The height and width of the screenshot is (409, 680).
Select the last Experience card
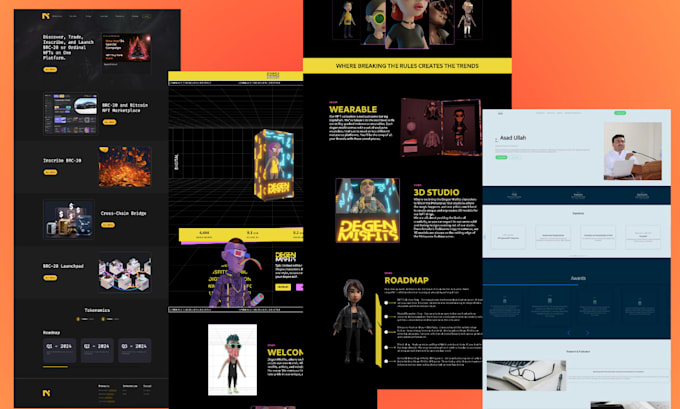click(643, 237)
